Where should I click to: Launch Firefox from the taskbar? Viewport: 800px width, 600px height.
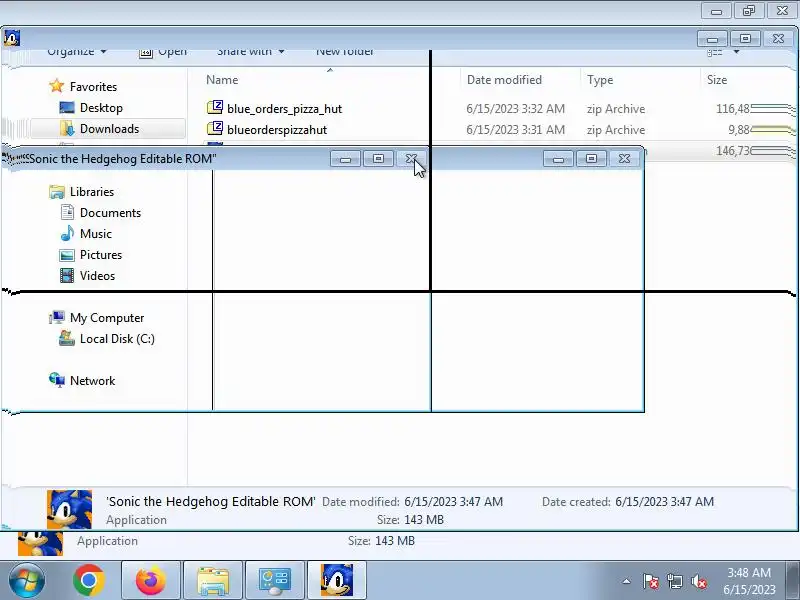point(151,580)
